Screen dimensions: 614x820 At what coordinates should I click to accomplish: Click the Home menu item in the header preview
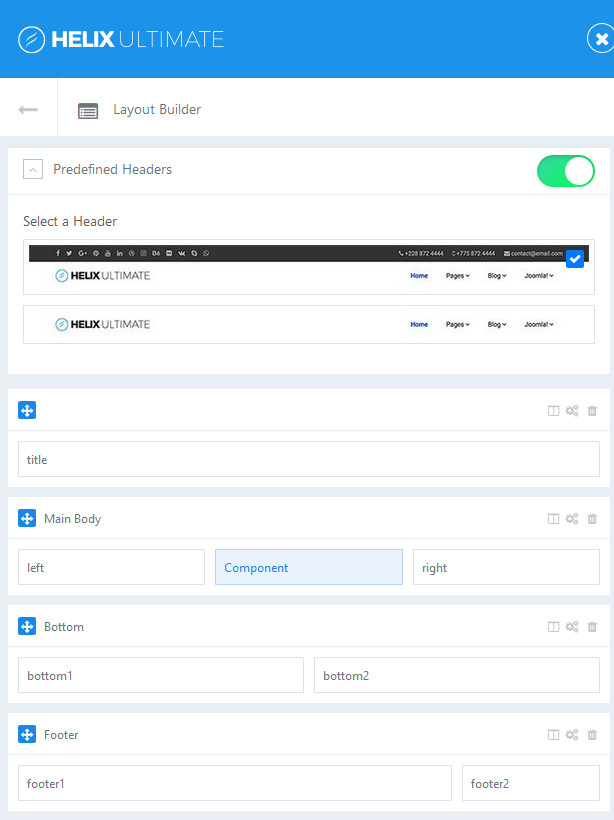(419, 275)
